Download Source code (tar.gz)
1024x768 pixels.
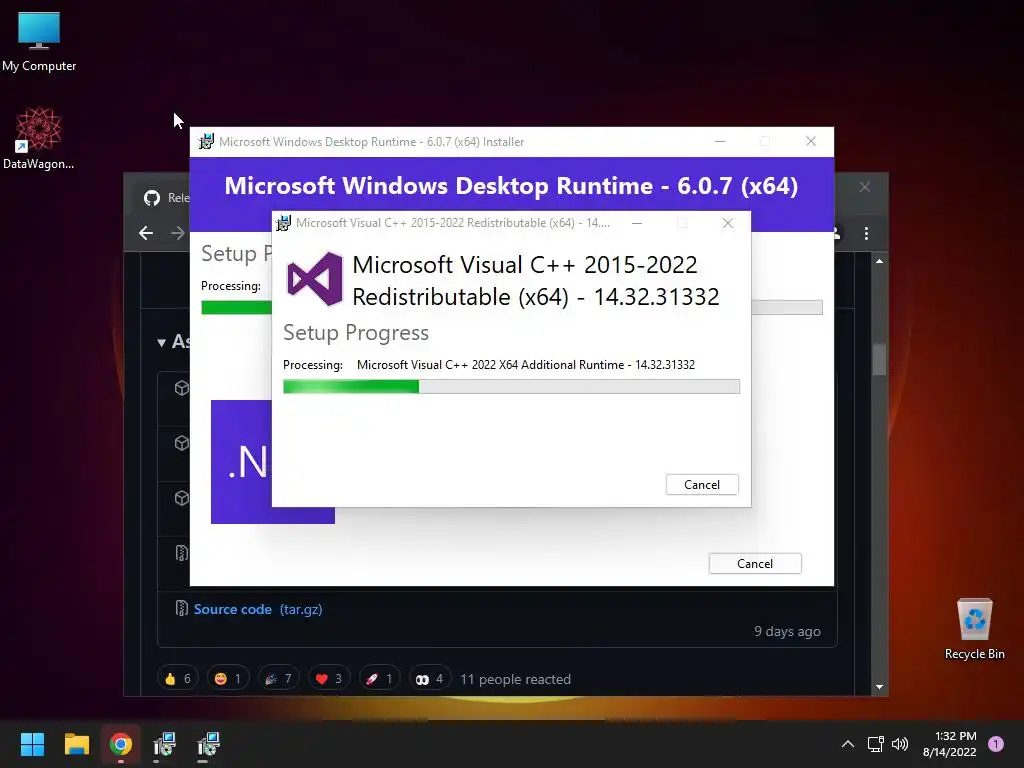click(258, 609)
